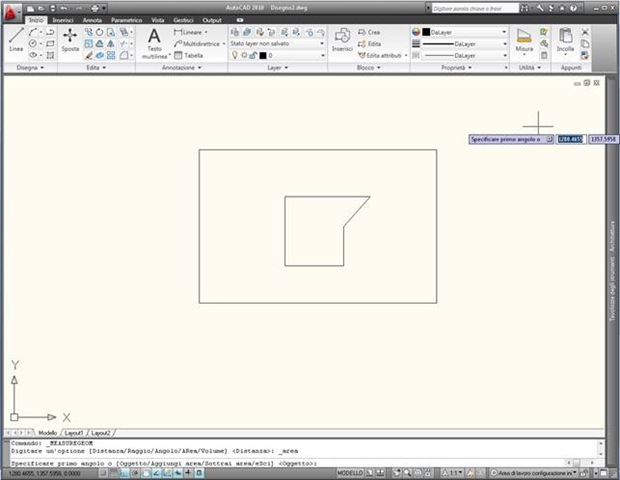
Task: Click the zoom magnifier icon in status bar
Action: point(407,473)
